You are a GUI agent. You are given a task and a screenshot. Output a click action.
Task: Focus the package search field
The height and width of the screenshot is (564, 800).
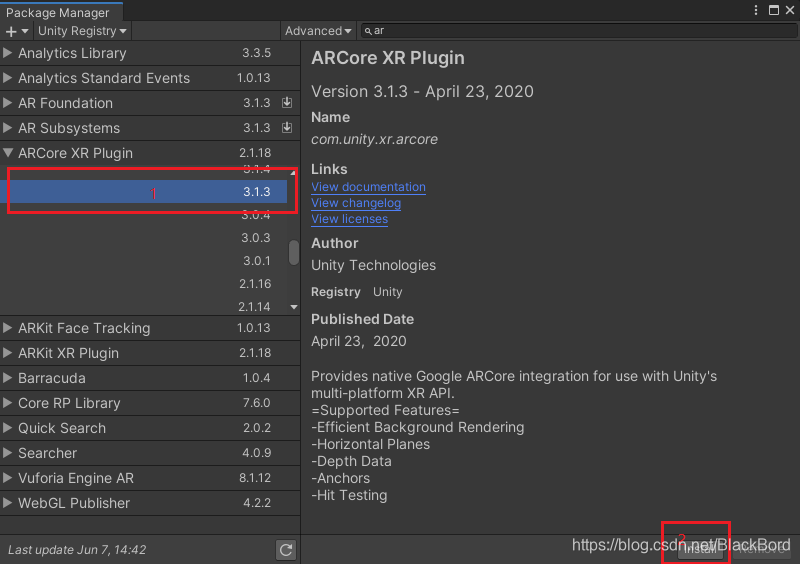coord(578,31)
